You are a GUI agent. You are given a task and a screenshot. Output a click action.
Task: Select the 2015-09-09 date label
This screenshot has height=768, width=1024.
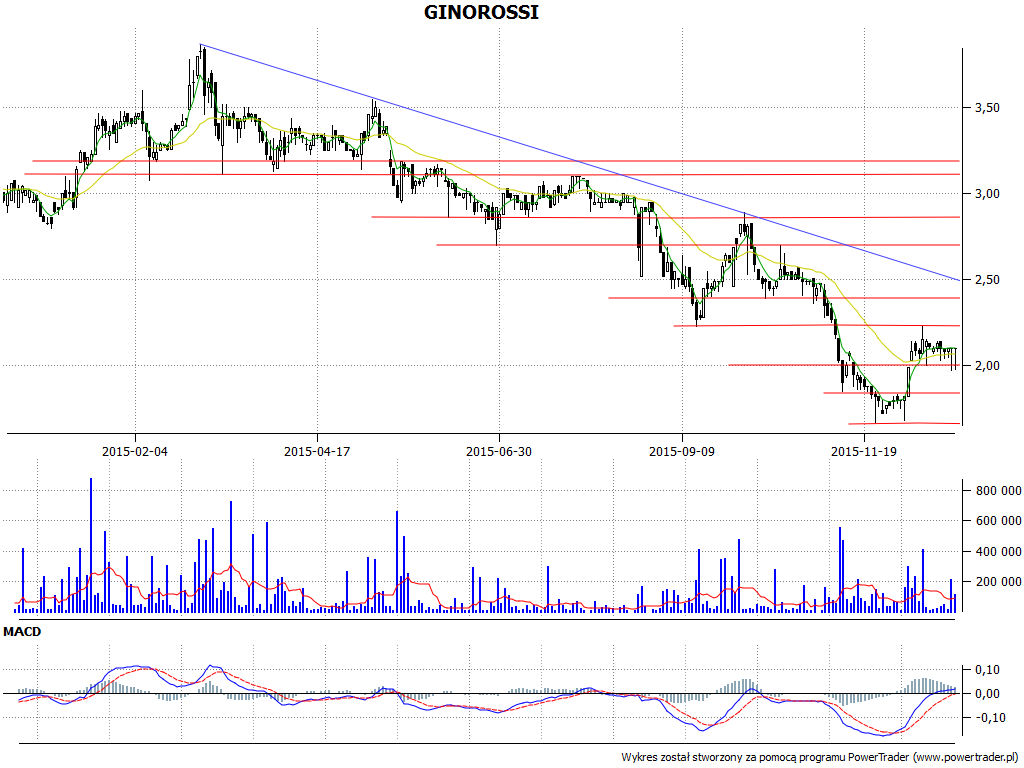(x=682, y=451)
